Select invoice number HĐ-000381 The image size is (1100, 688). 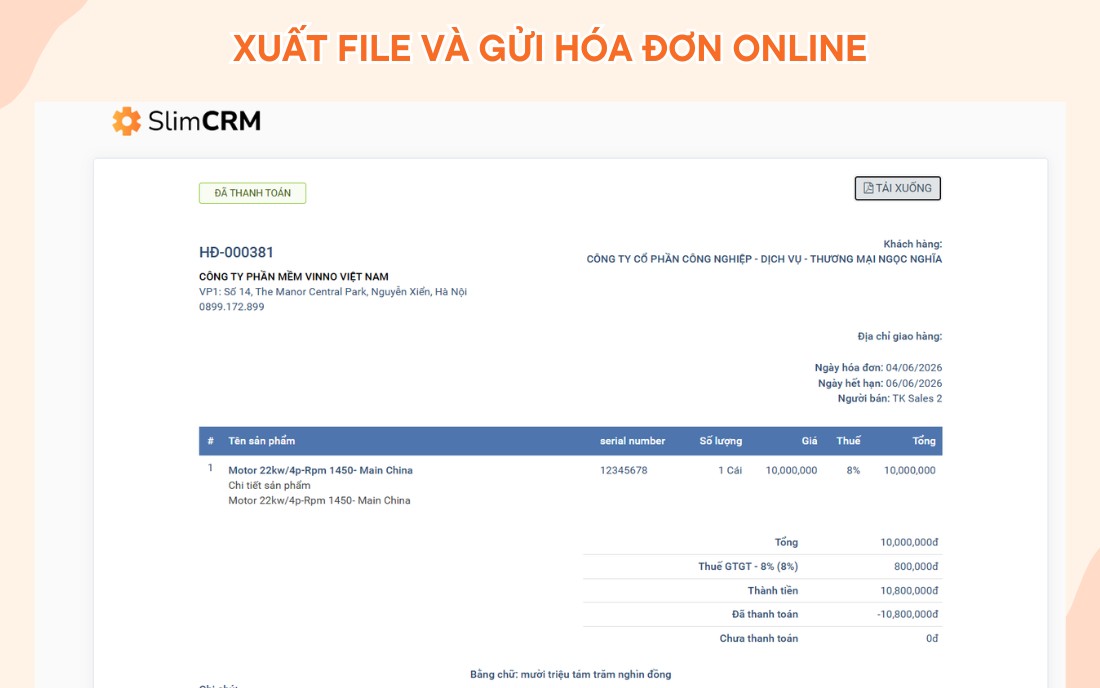pyautogui.click(x=236, y=252)
